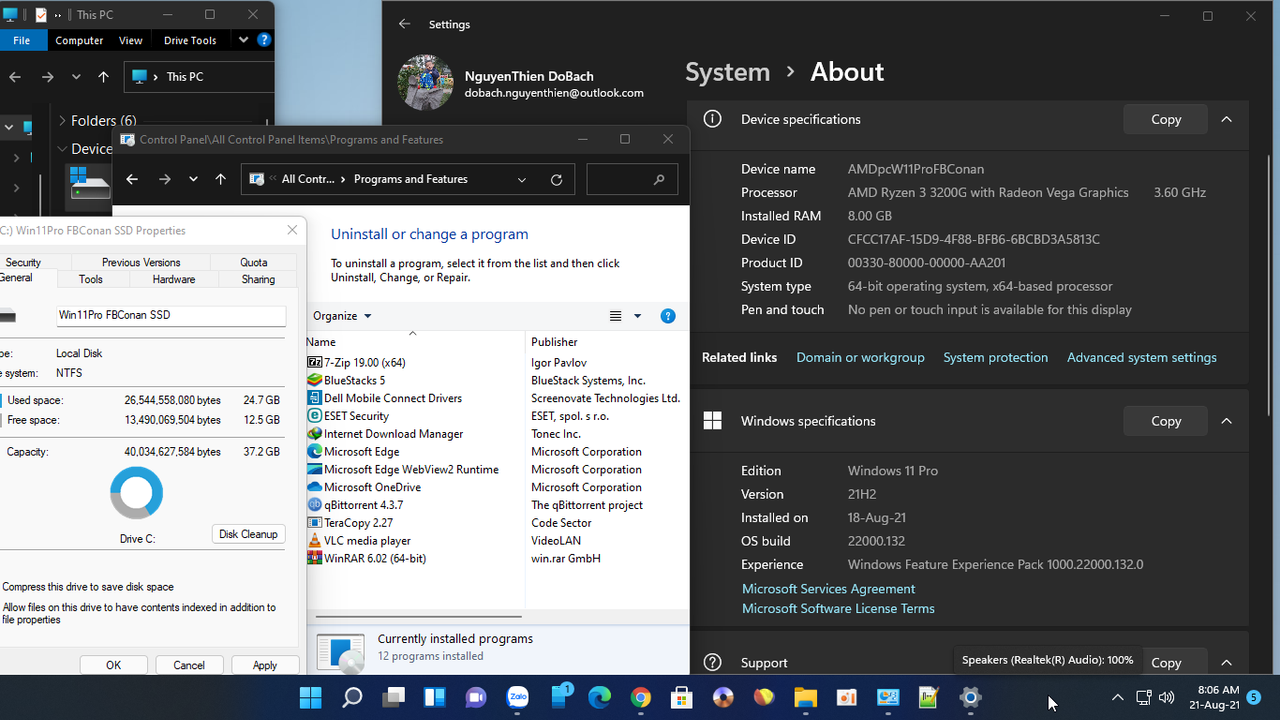Screen dimensions: 1280x720
Task: Go up one level in Control Panel window
Action: (x=221, y=180)
